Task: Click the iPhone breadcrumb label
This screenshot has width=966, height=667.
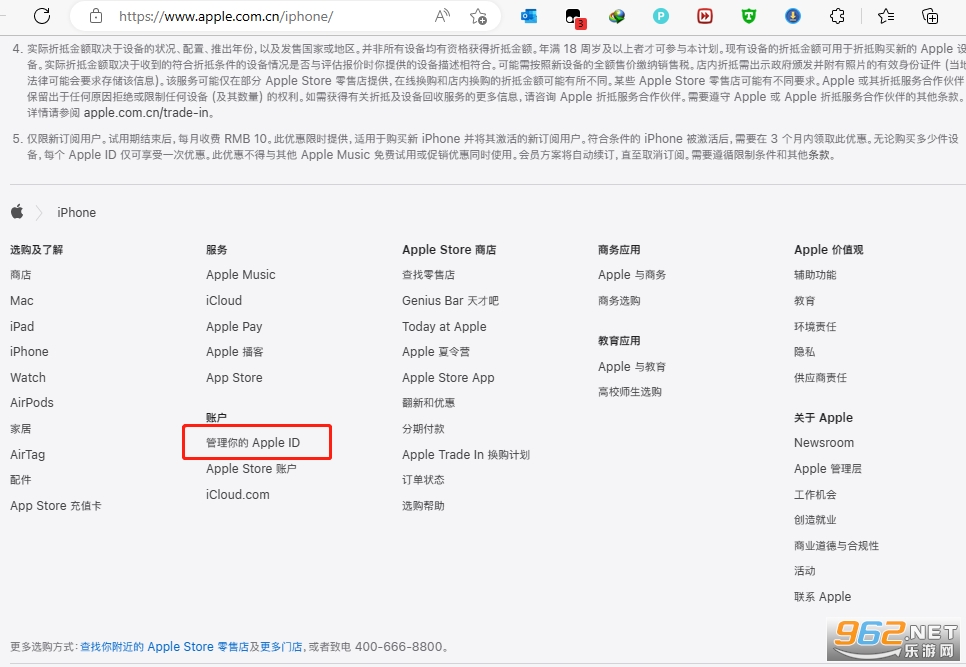Action: 76,212
